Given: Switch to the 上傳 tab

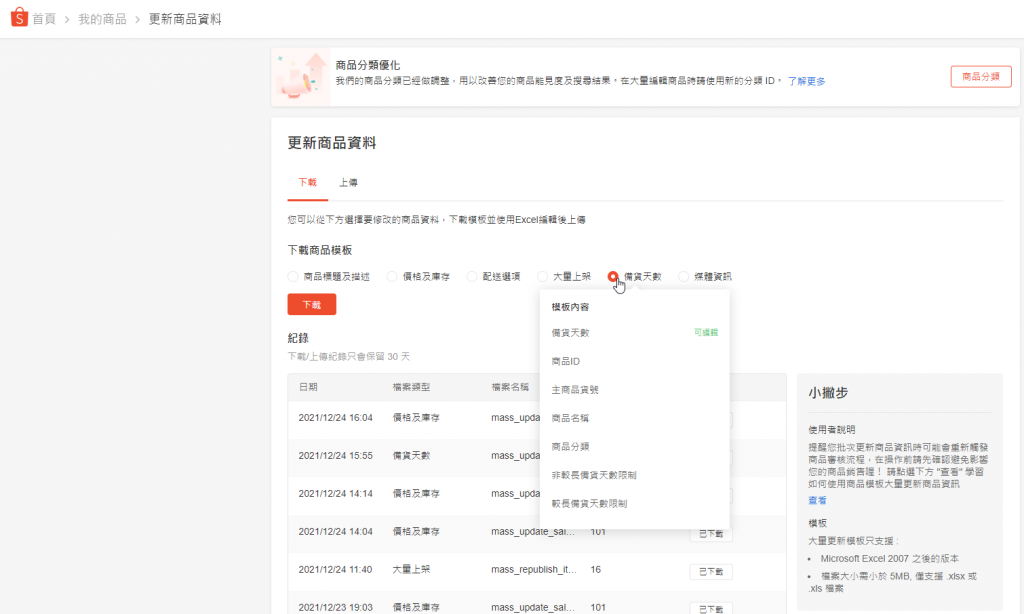Looking at the screenshot, I should [348, 183].
